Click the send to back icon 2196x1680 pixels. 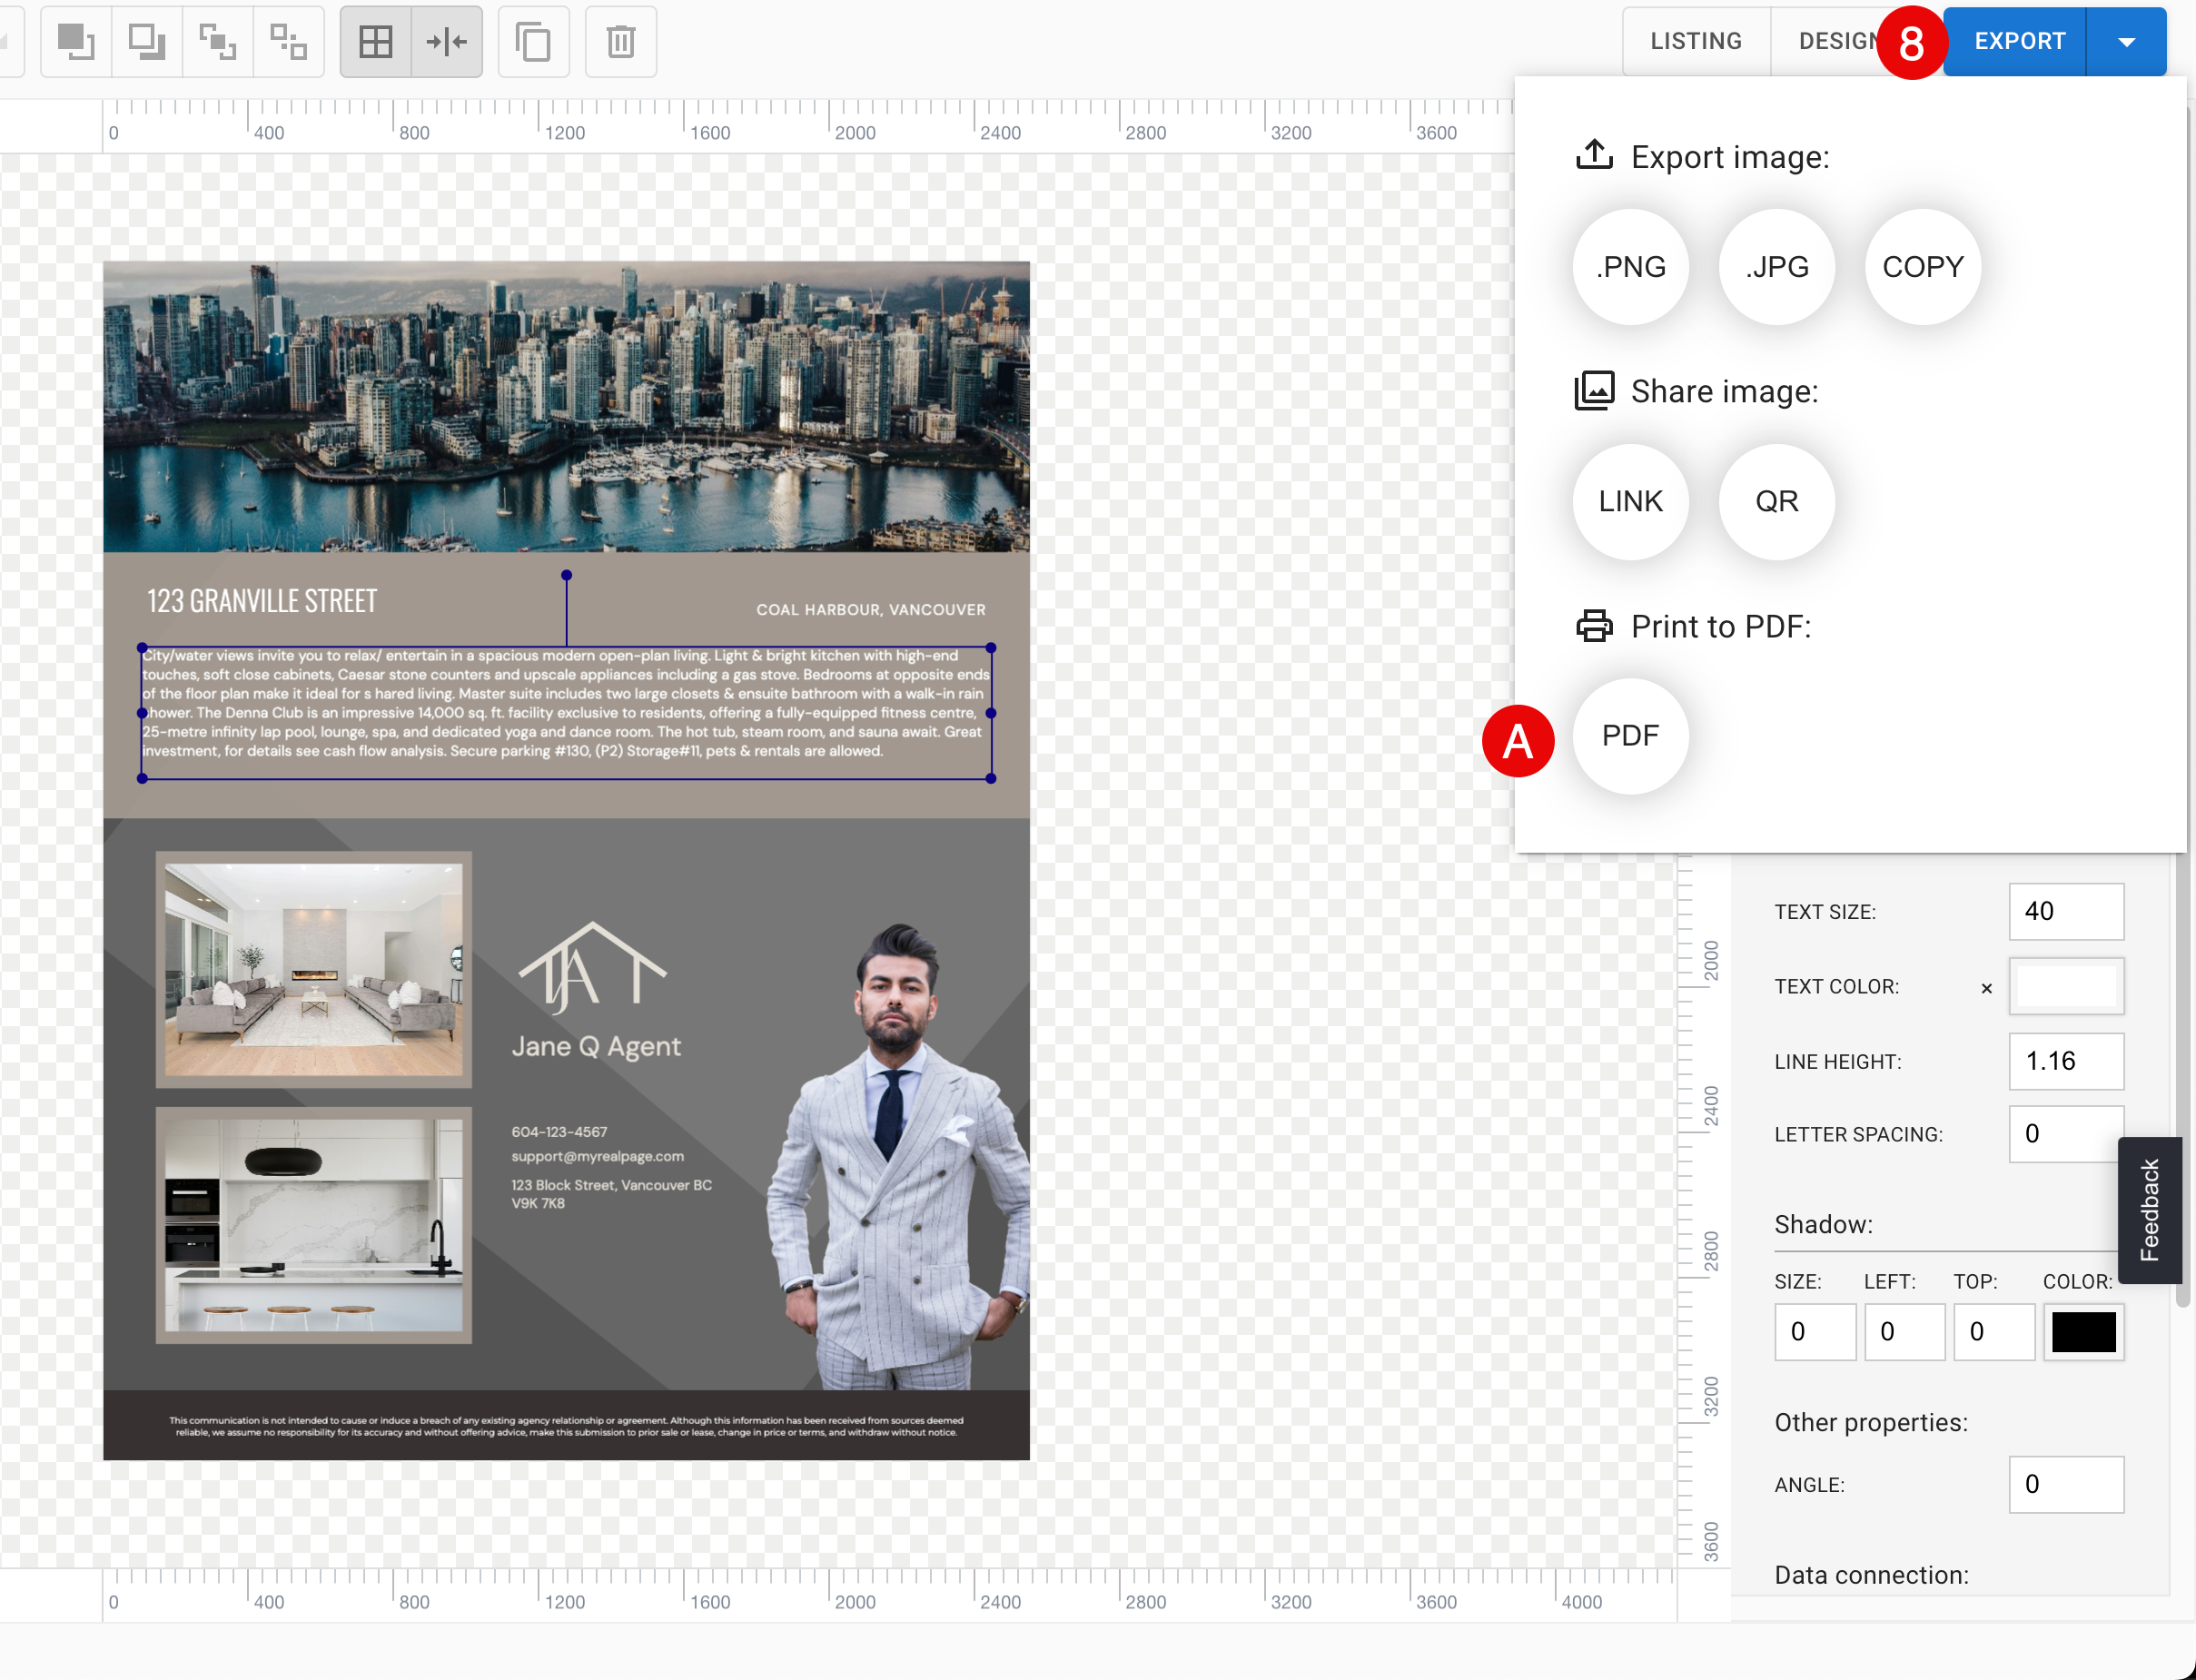(x=147, y=41)
